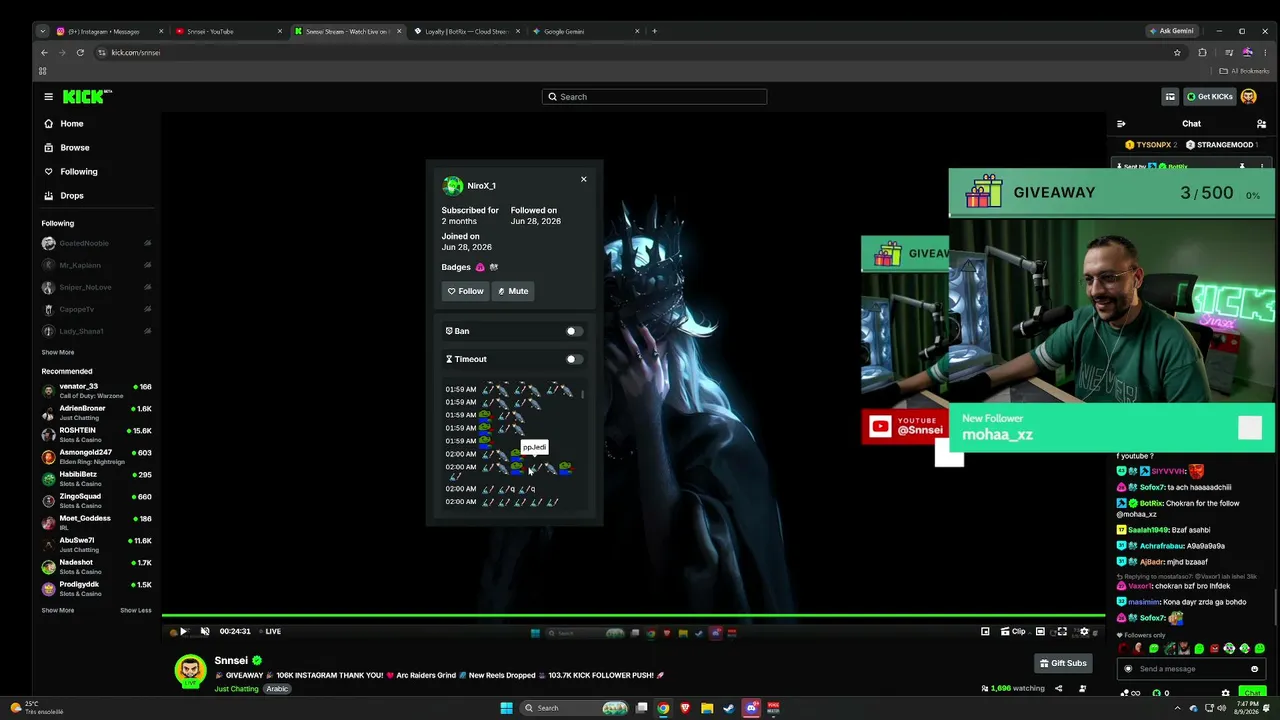
Task: Open Brave browser from the taskbar
Action: 685,708
